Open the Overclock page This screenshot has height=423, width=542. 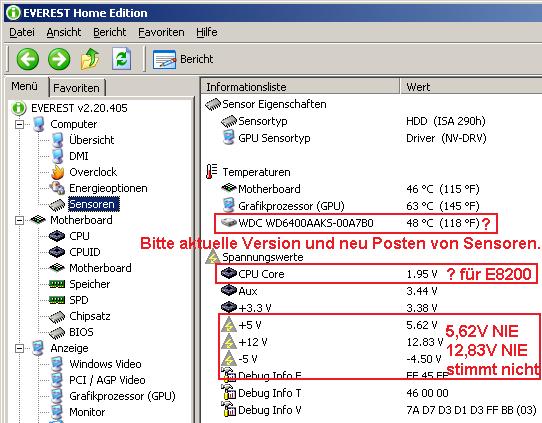(93, 172)
